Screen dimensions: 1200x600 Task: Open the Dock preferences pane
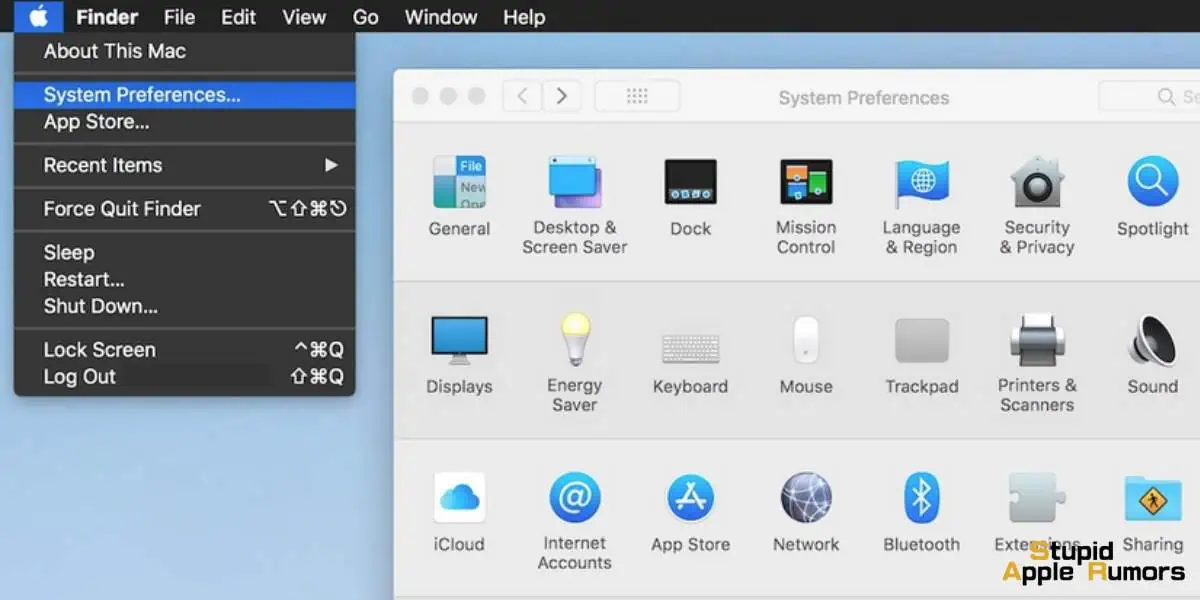690,196
